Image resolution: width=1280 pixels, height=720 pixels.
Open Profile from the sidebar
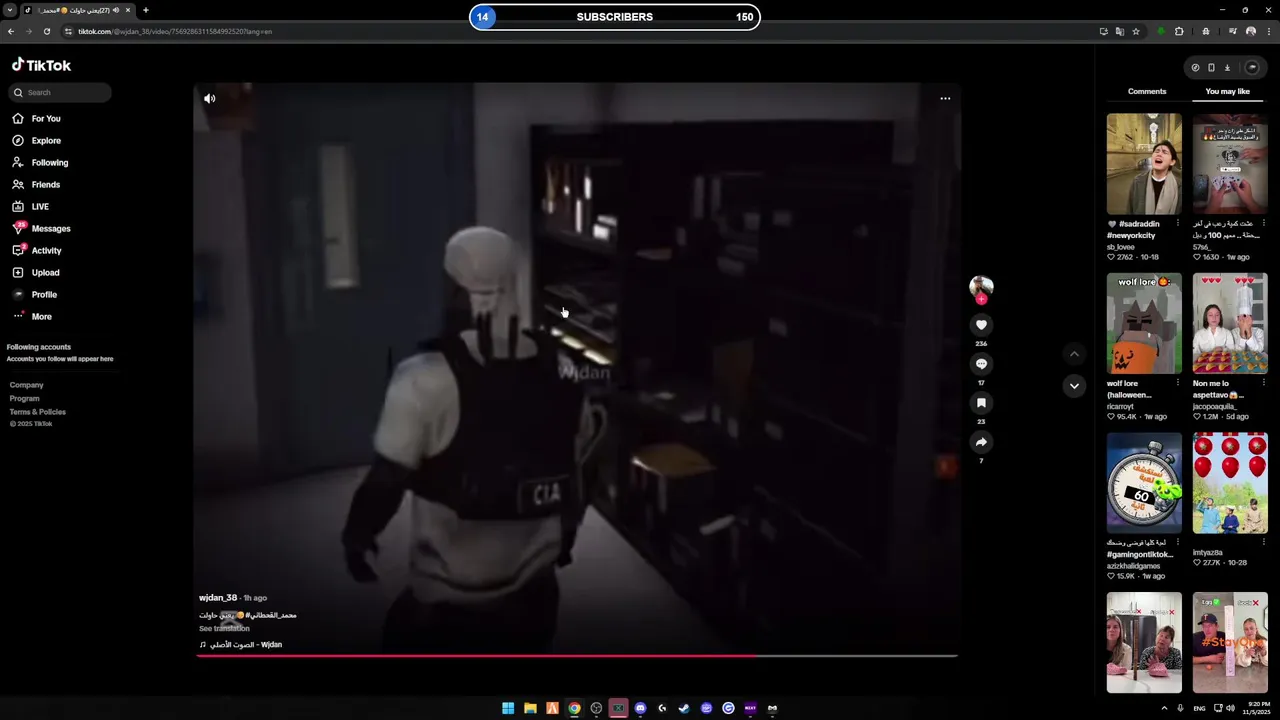pyautogui.click(x=34, y=295)
